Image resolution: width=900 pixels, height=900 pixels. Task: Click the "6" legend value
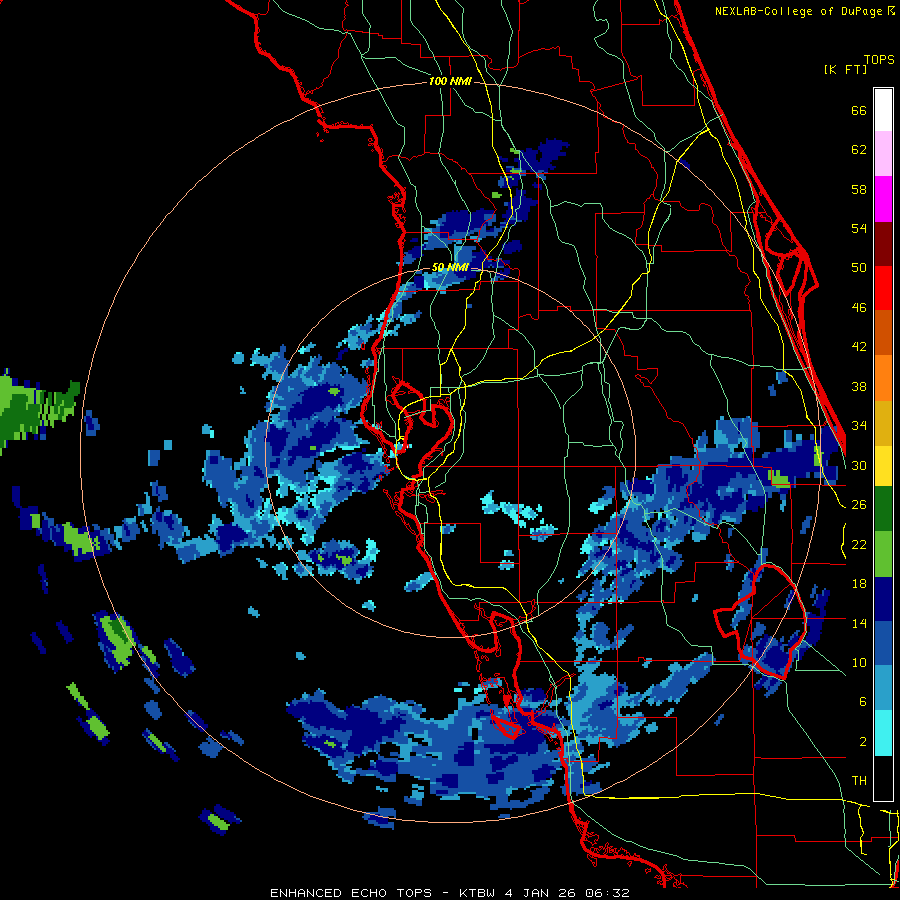point(862,702)
